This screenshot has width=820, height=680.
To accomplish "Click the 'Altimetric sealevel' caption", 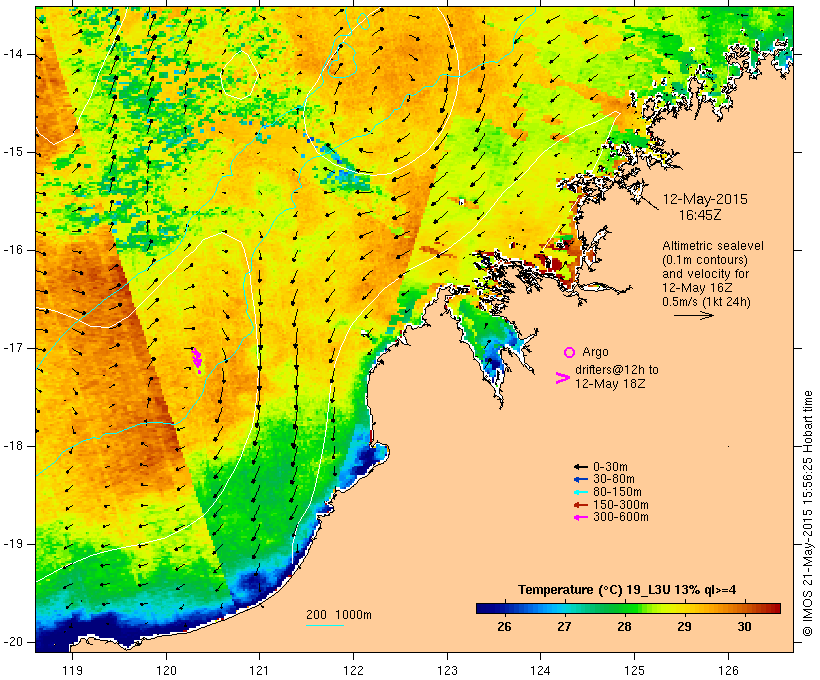I will (x=713, y=246).
